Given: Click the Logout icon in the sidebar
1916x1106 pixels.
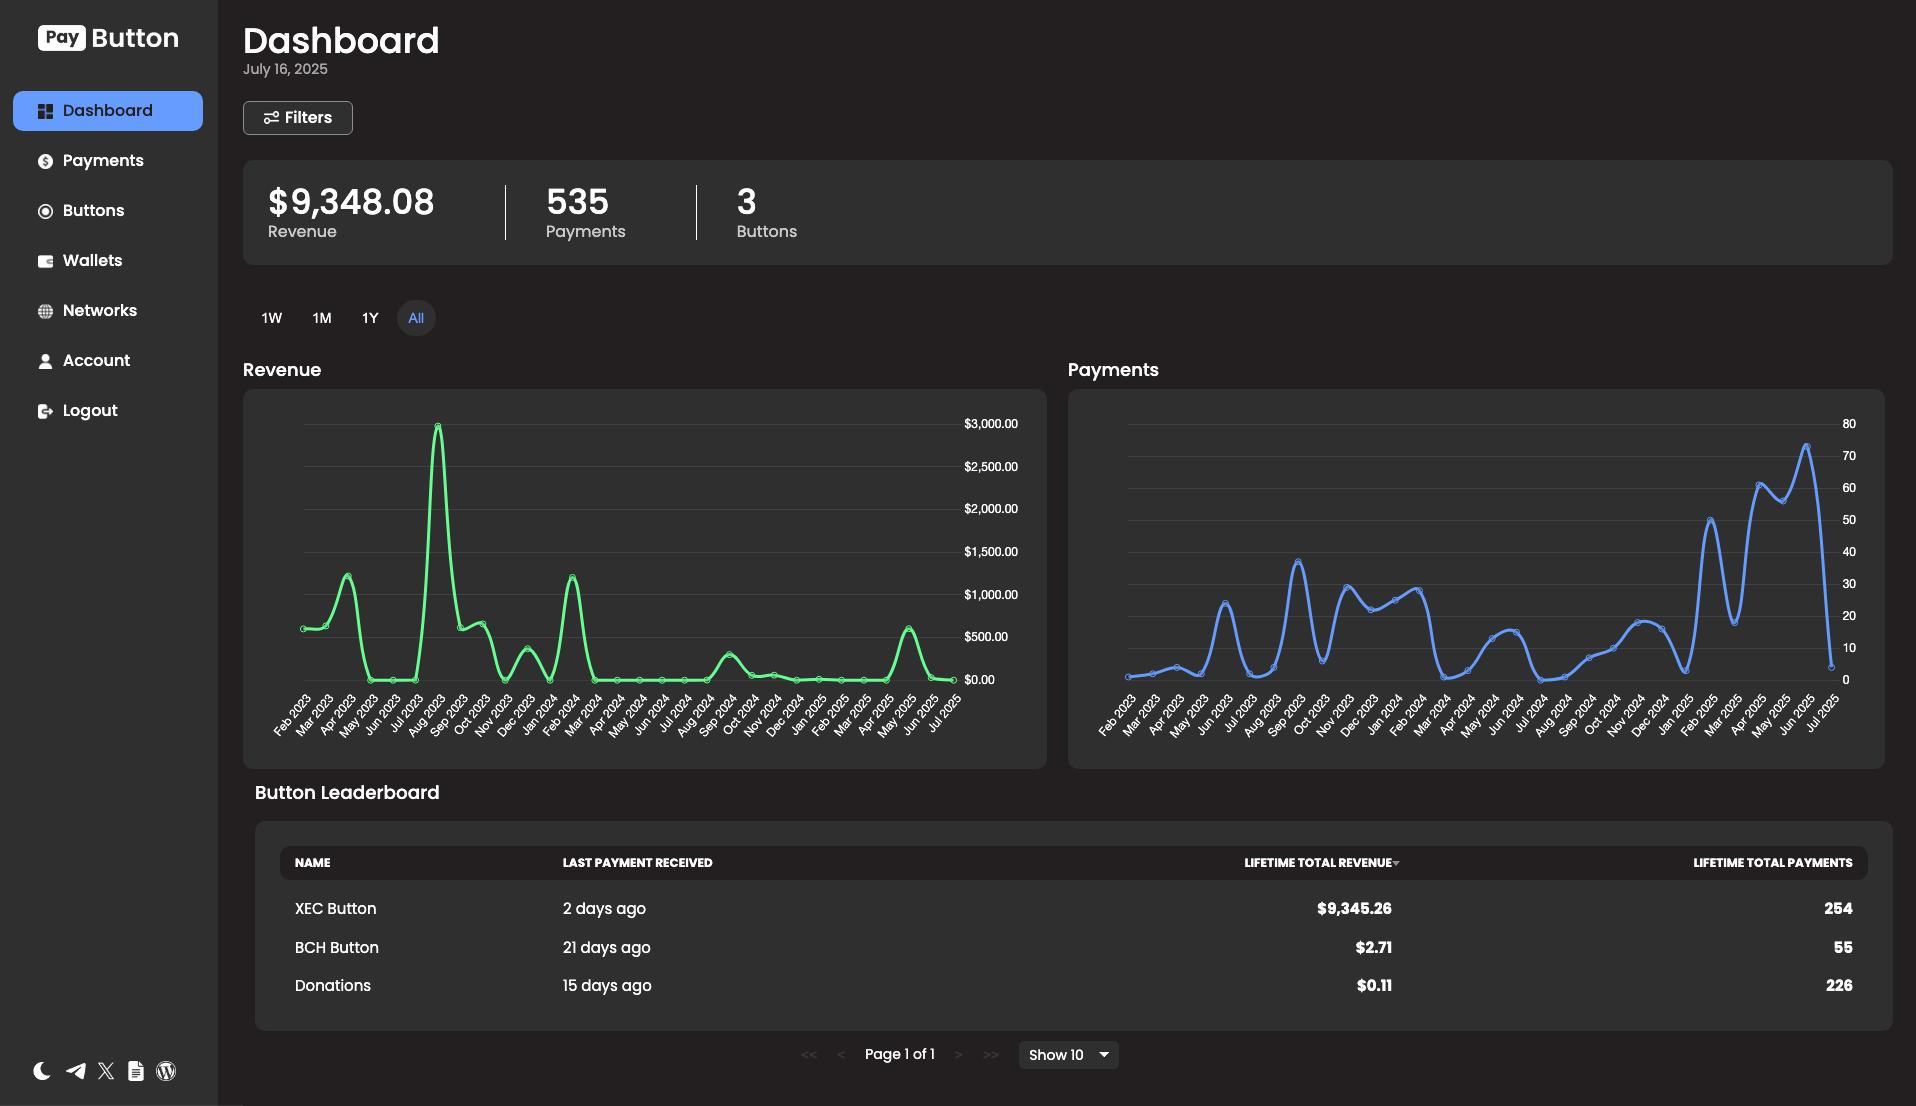Looking at the screenshot, I should point(46,410).
